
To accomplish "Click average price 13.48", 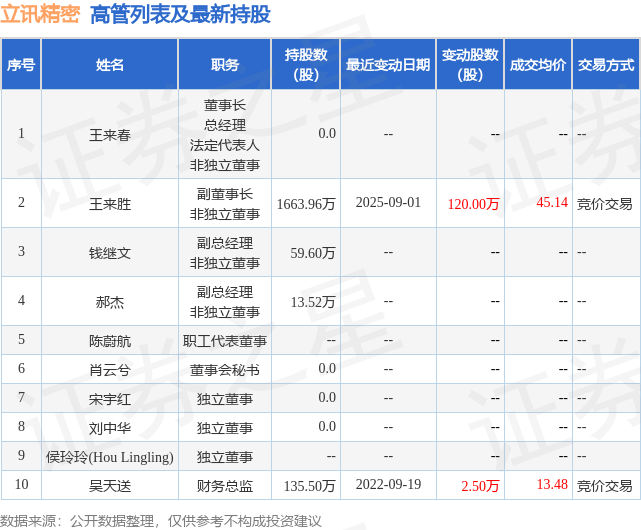I will pyautogui.click(x=552, y=485).
